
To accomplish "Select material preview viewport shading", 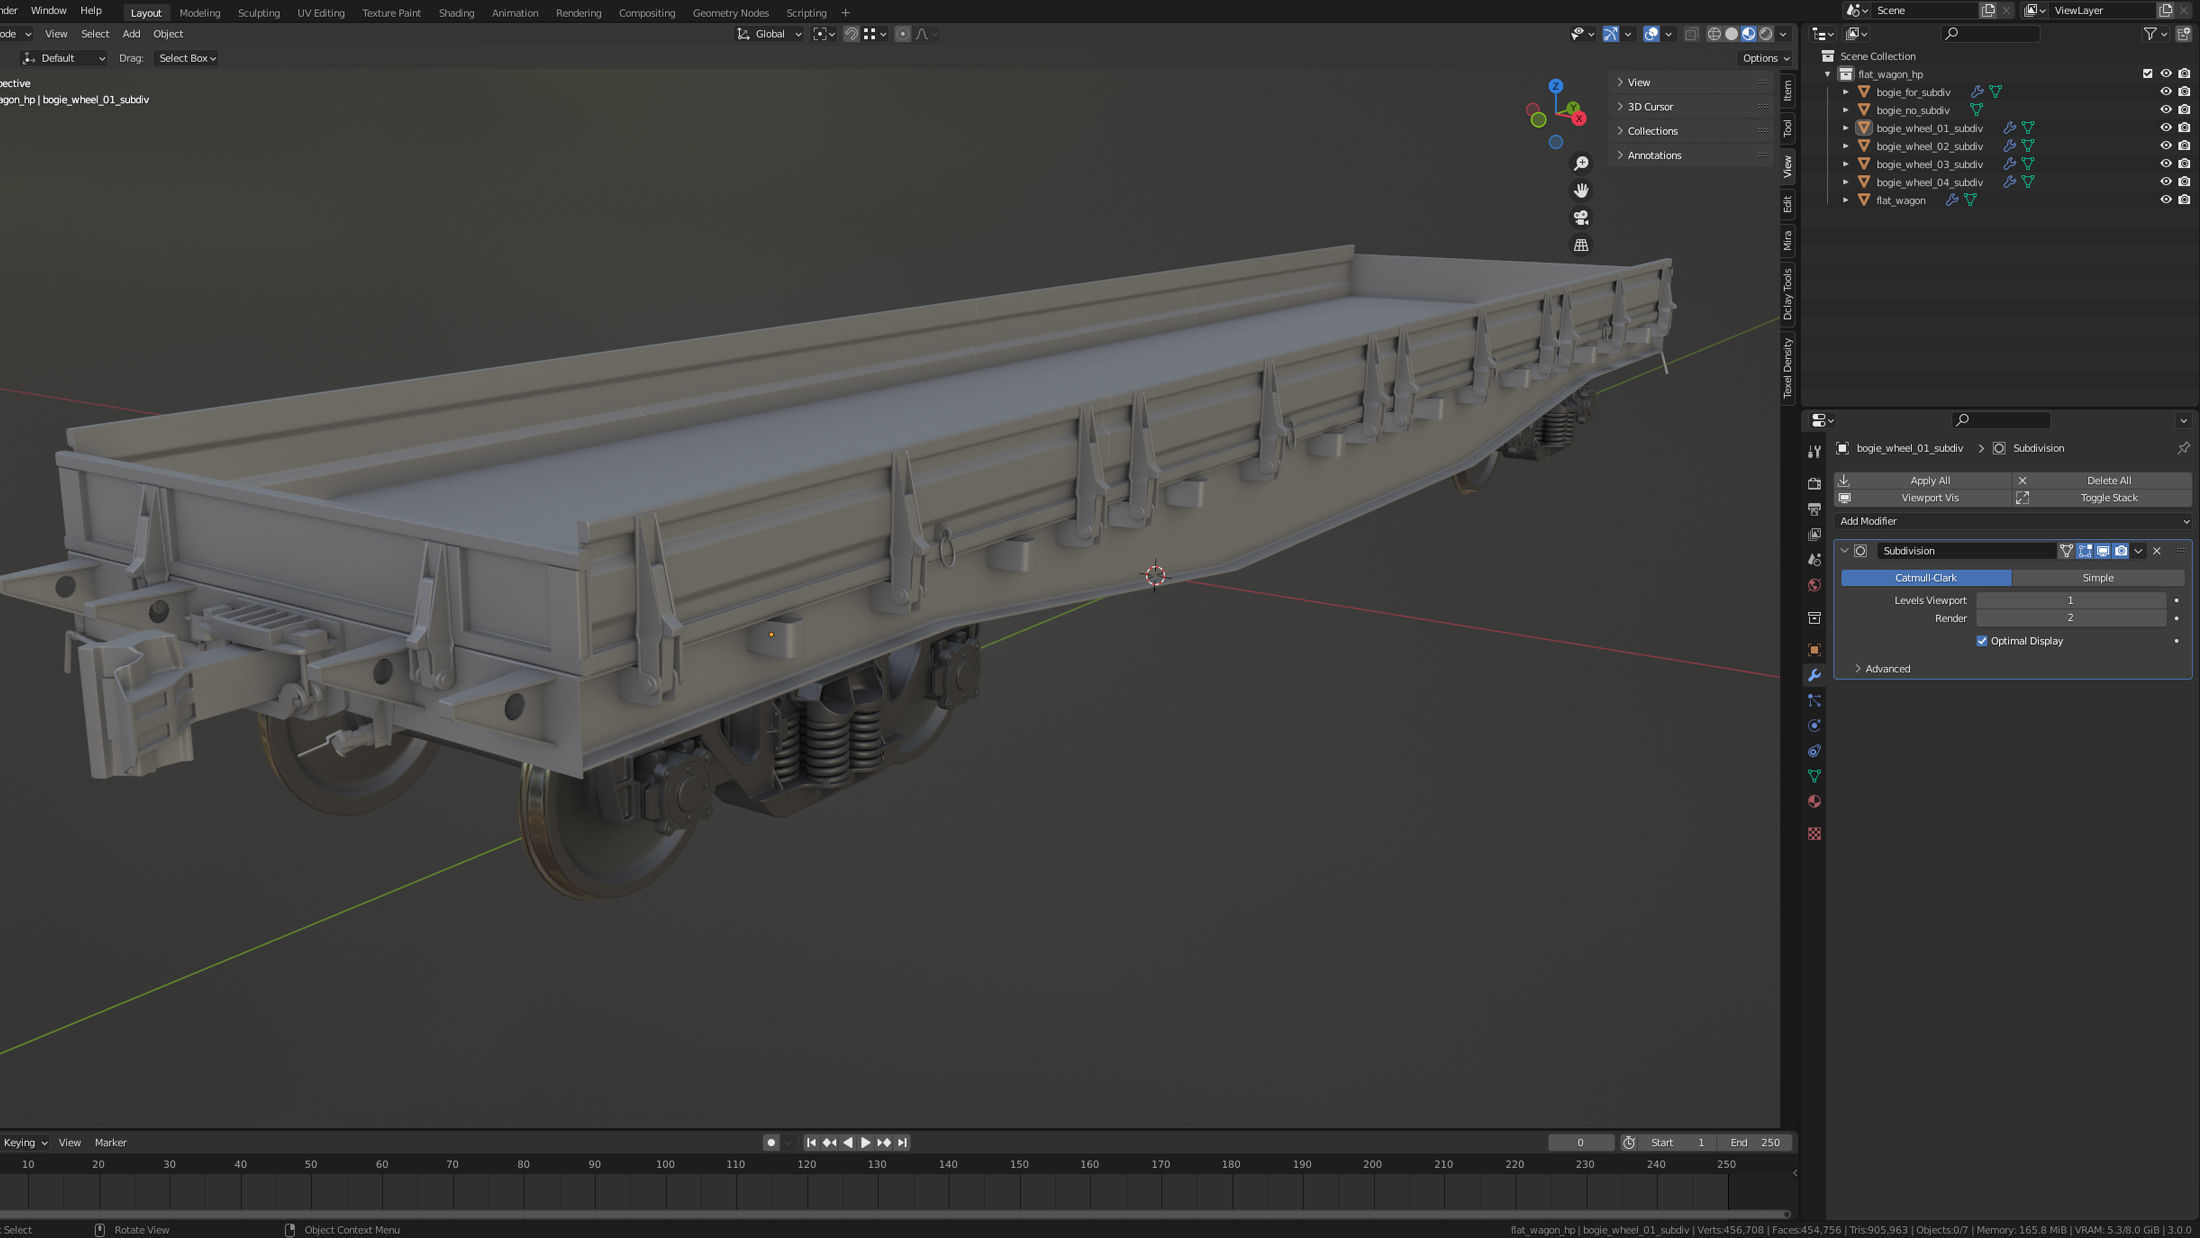I will [x=1748, y=34].
